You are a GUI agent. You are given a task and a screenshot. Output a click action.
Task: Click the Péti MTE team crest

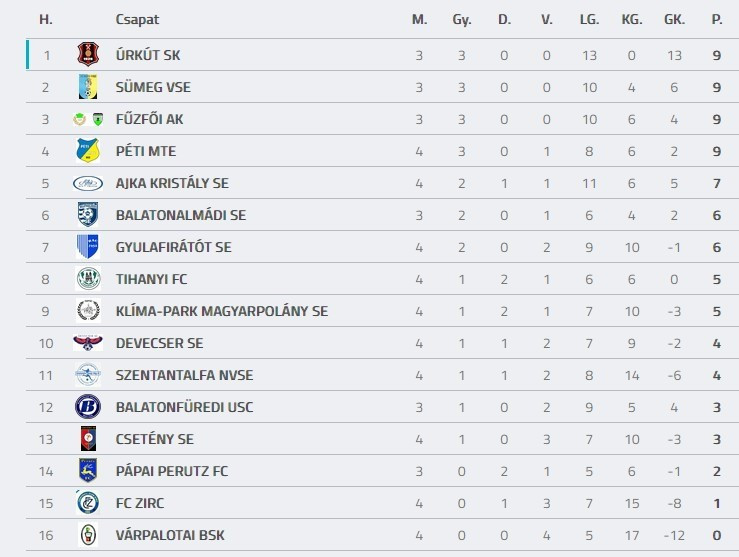pos(88,151)
